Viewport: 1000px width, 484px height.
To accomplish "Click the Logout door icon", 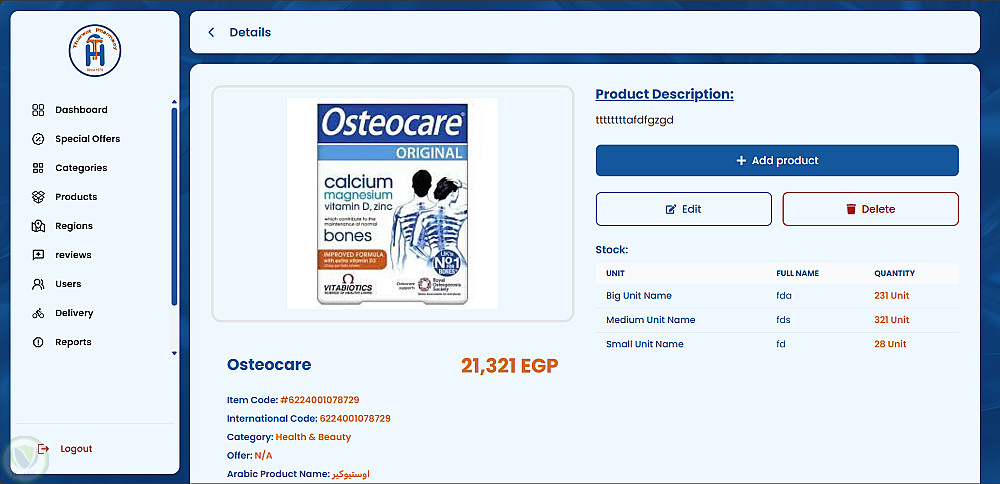I will point(43,449).
